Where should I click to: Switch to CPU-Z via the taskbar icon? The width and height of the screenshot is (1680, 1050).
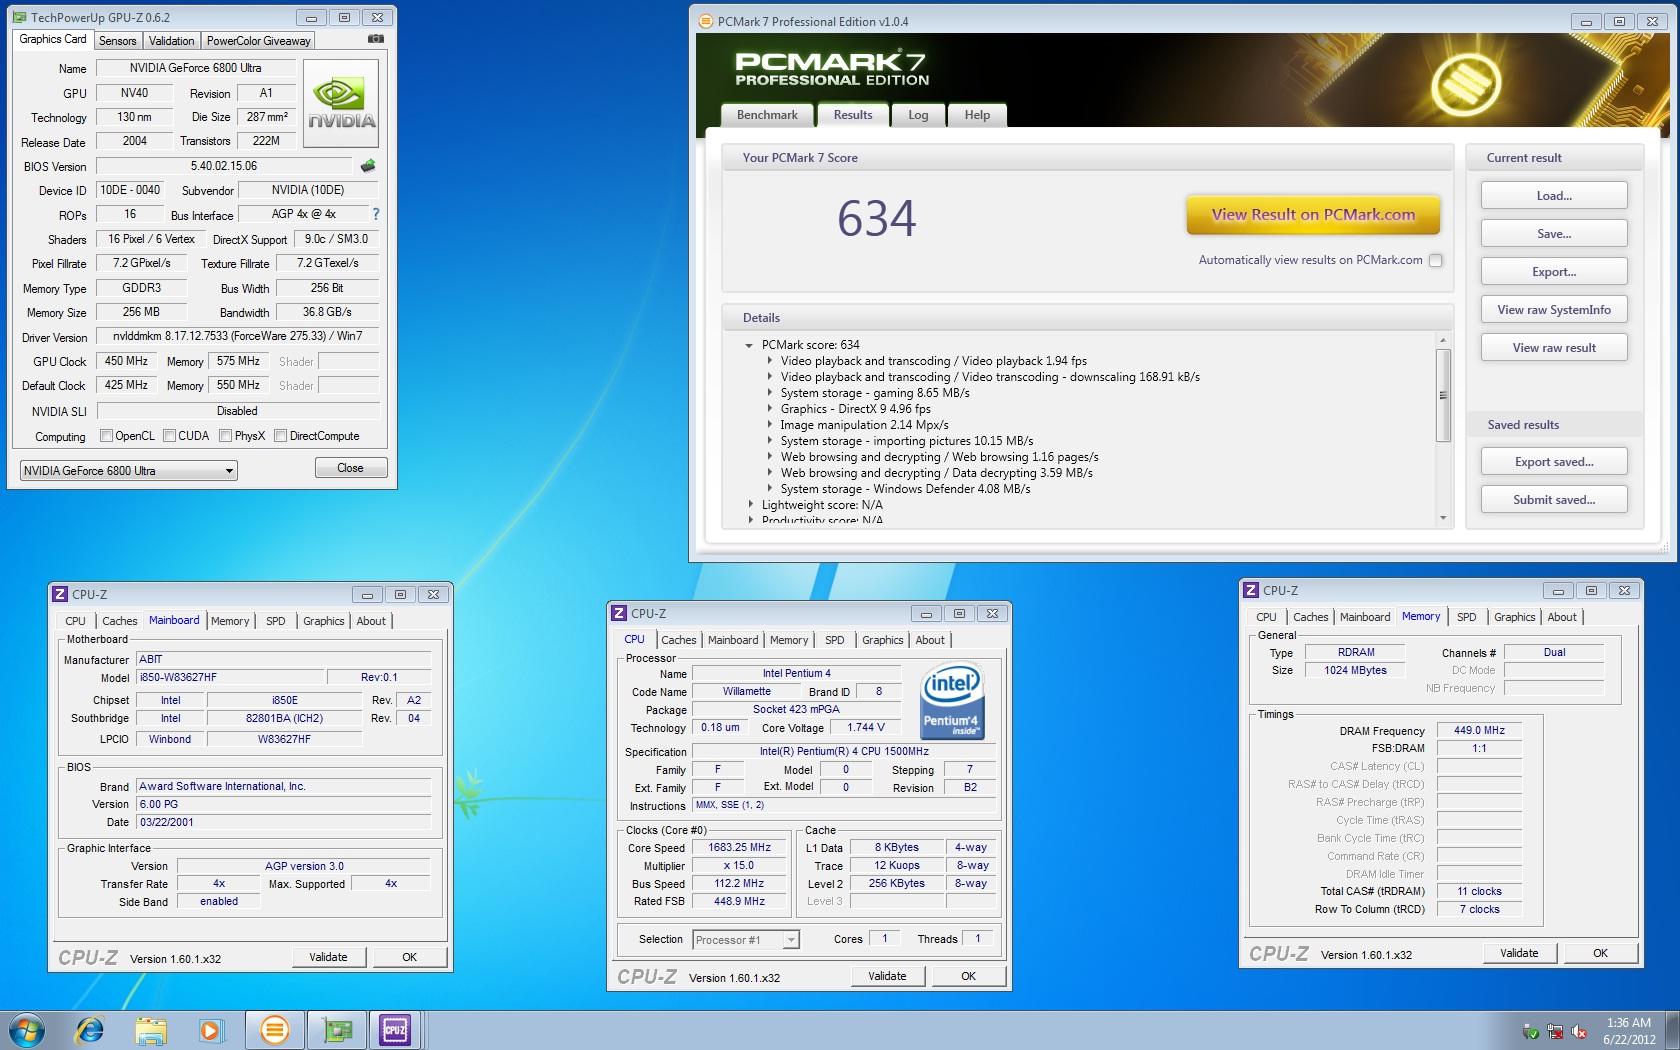pyautogui.click(x=396, y=1029)
